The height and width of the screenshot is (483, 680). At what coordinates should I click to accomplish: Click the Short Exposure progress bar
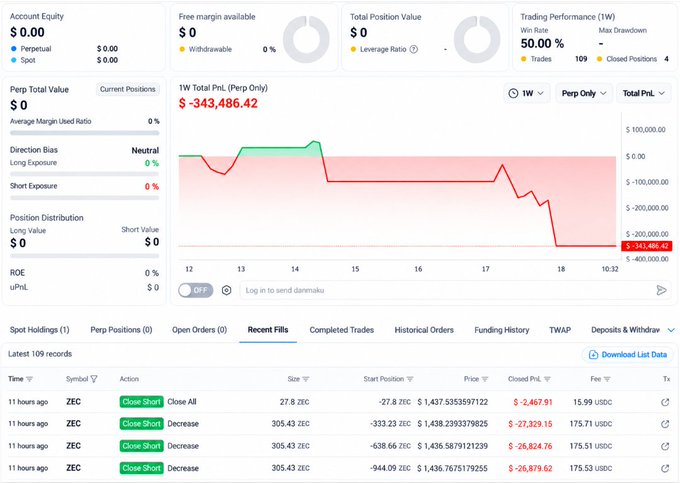pos(85,198)
